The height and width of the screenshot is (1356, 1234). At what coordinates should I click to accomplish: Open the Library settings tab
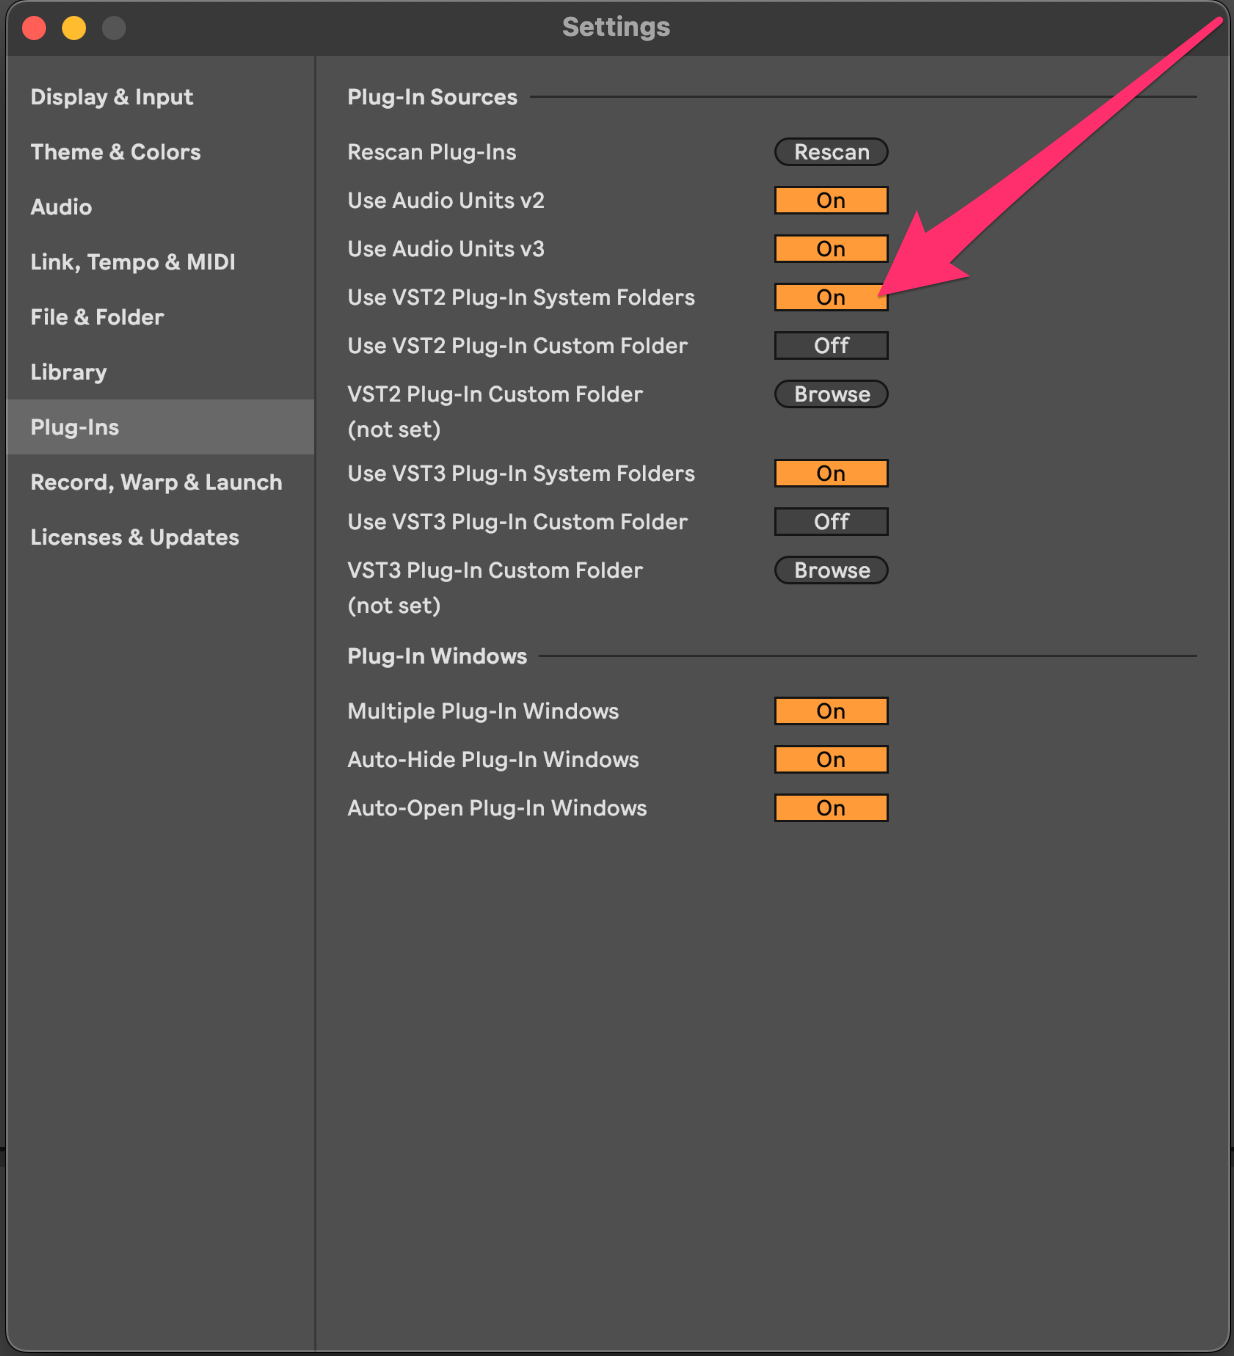[x=160, y=372]
